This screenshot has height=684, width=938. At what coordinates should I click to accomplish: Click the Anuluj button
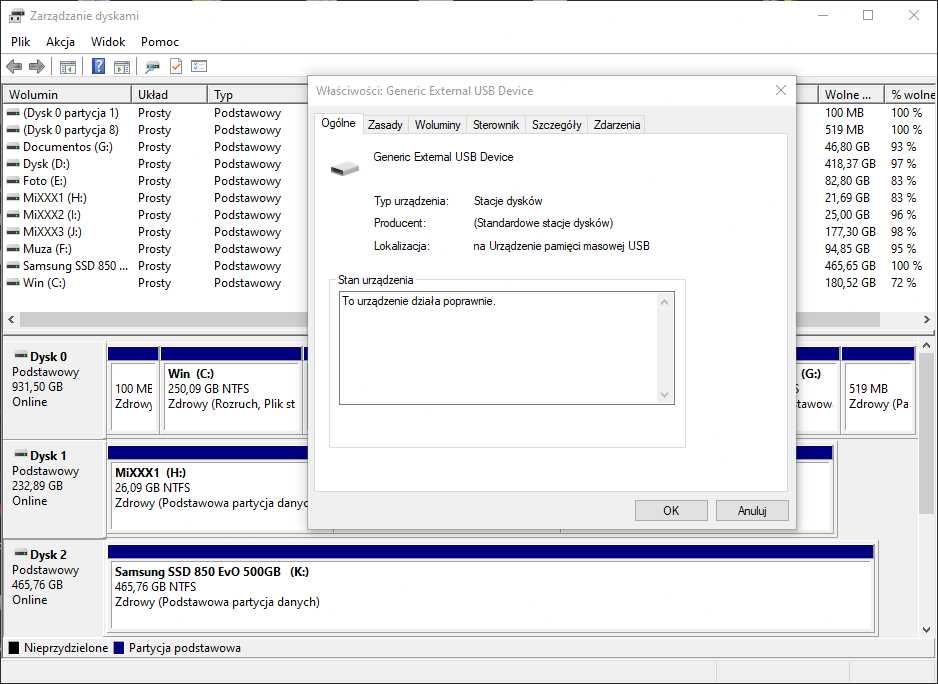point(752,510)
